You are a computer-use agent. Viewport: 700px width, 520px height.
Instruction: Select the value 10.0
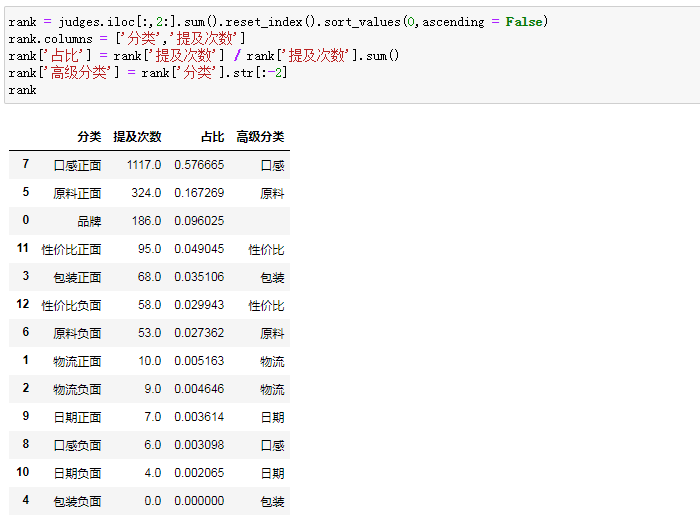pos(150,361)
